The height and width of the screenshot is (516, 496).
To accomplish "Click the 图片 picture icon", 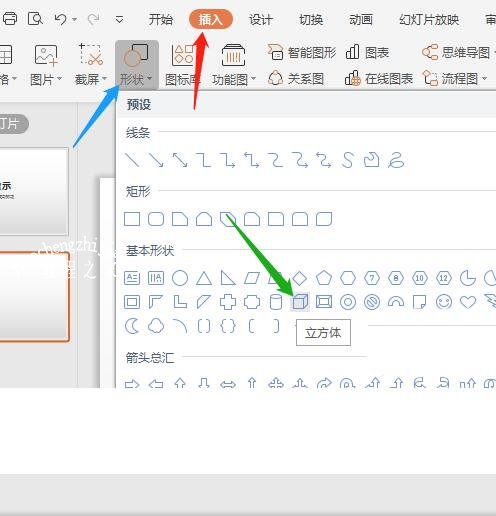I will point(46,54).
